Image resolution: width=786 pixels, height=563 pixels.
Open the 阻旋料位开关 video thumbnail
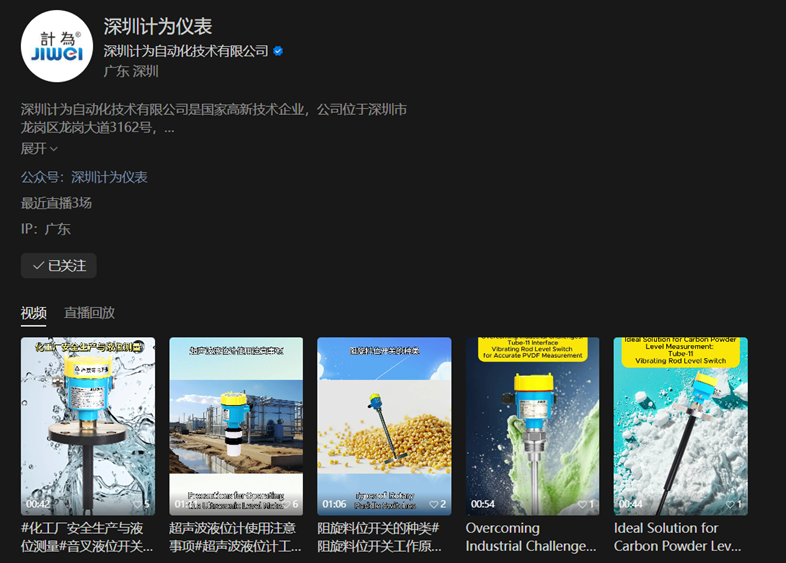point(384,426)
